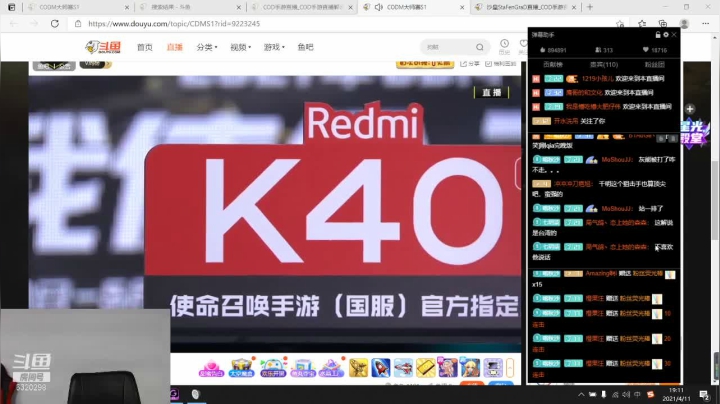720x404 pixels.
Task: Click the Douyu logo
Action: click(x=103, y=47)
